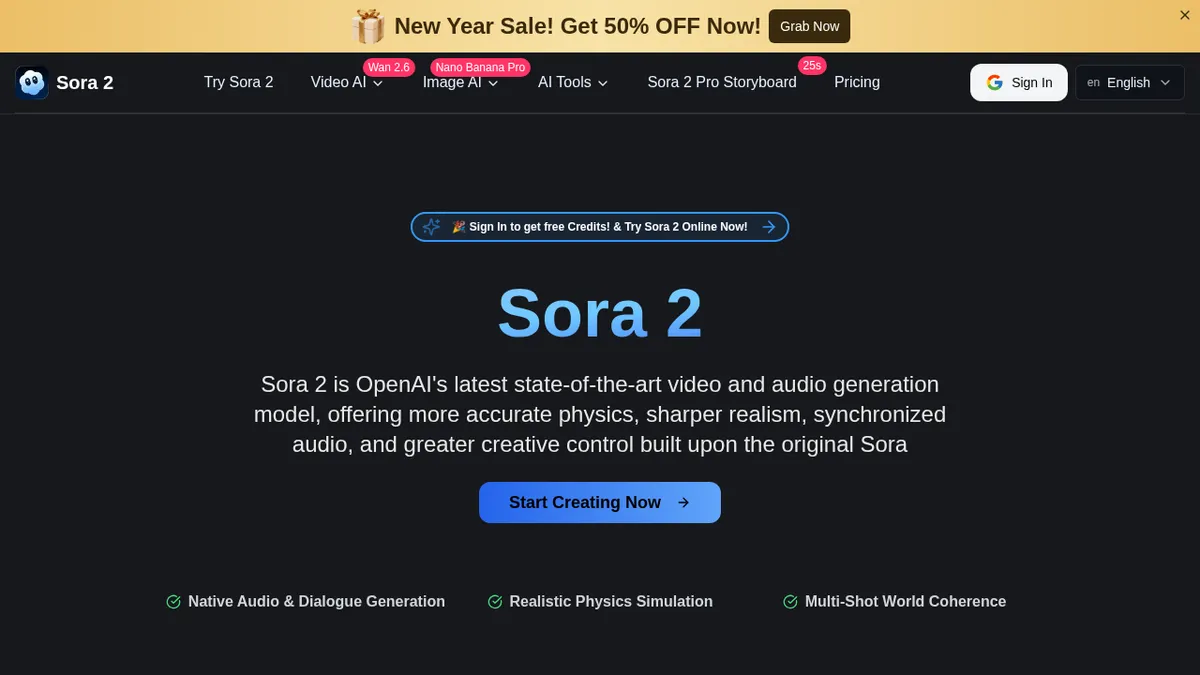
Task: Dismiss the New Year Sale banner
Action: 1184,15
